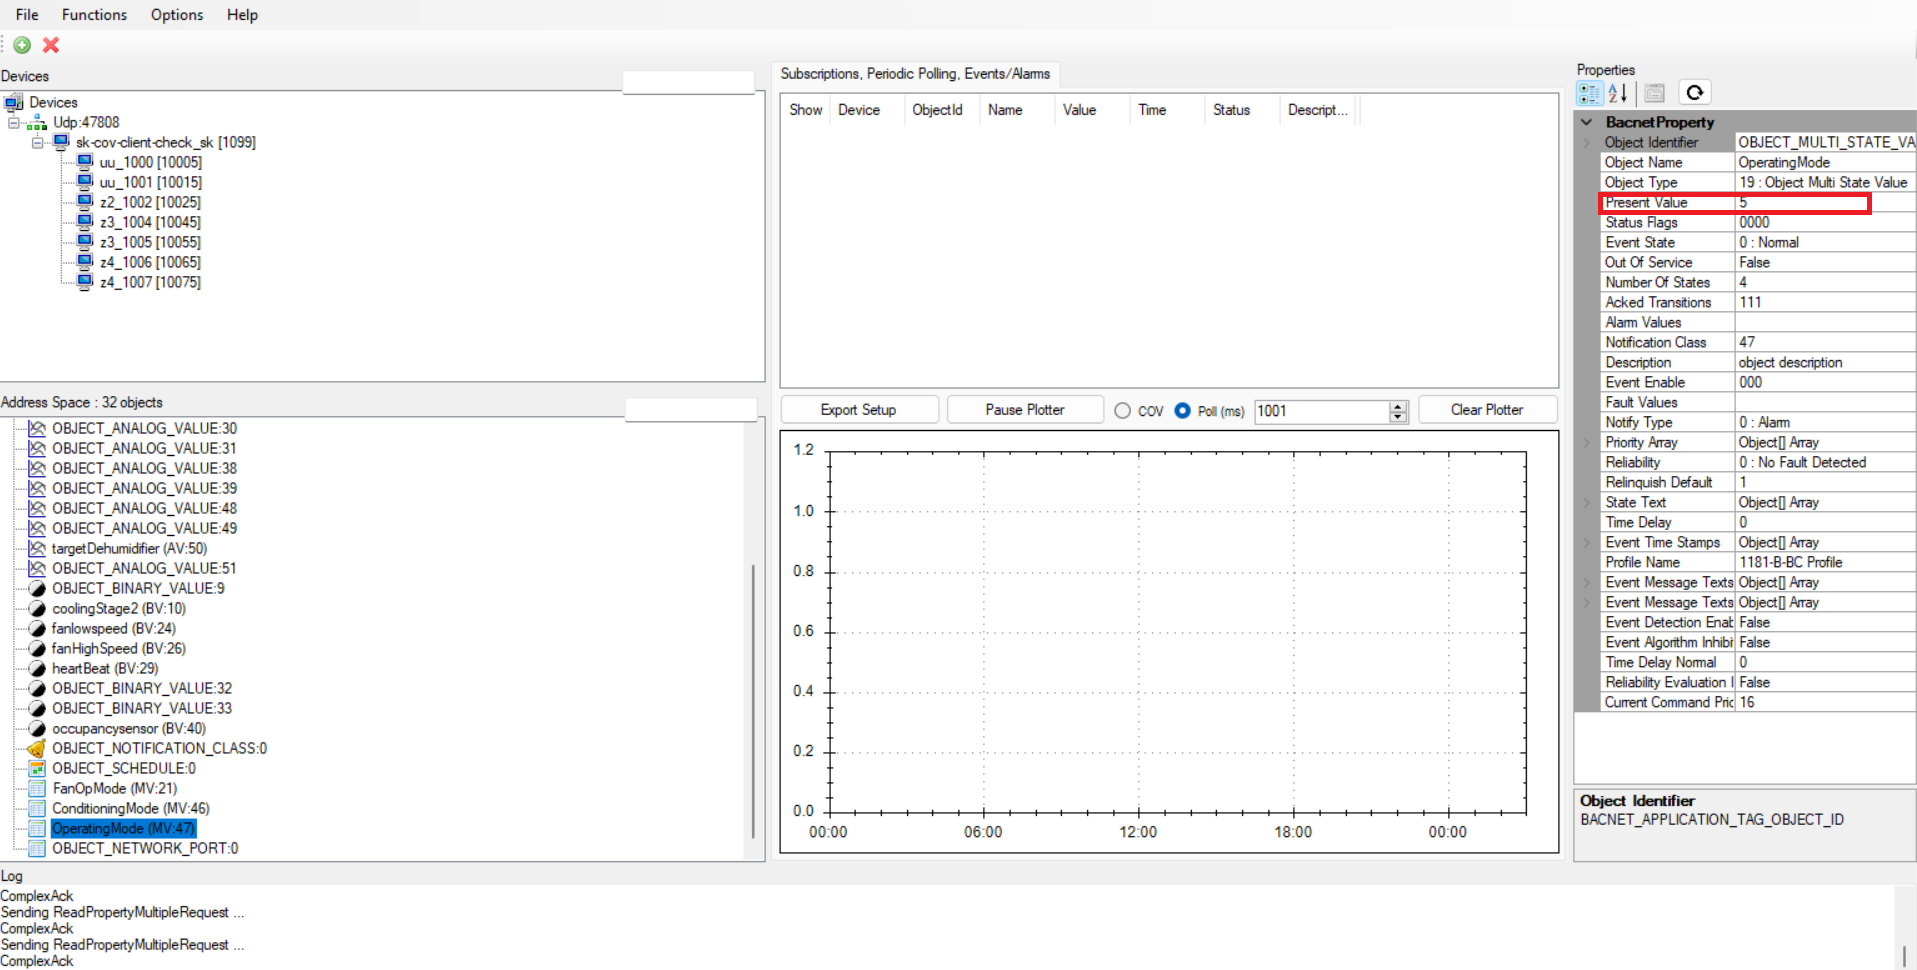Collapse the Udp:47808 tree node
This screenshot has width=1917, height=970.
(14, 123)
